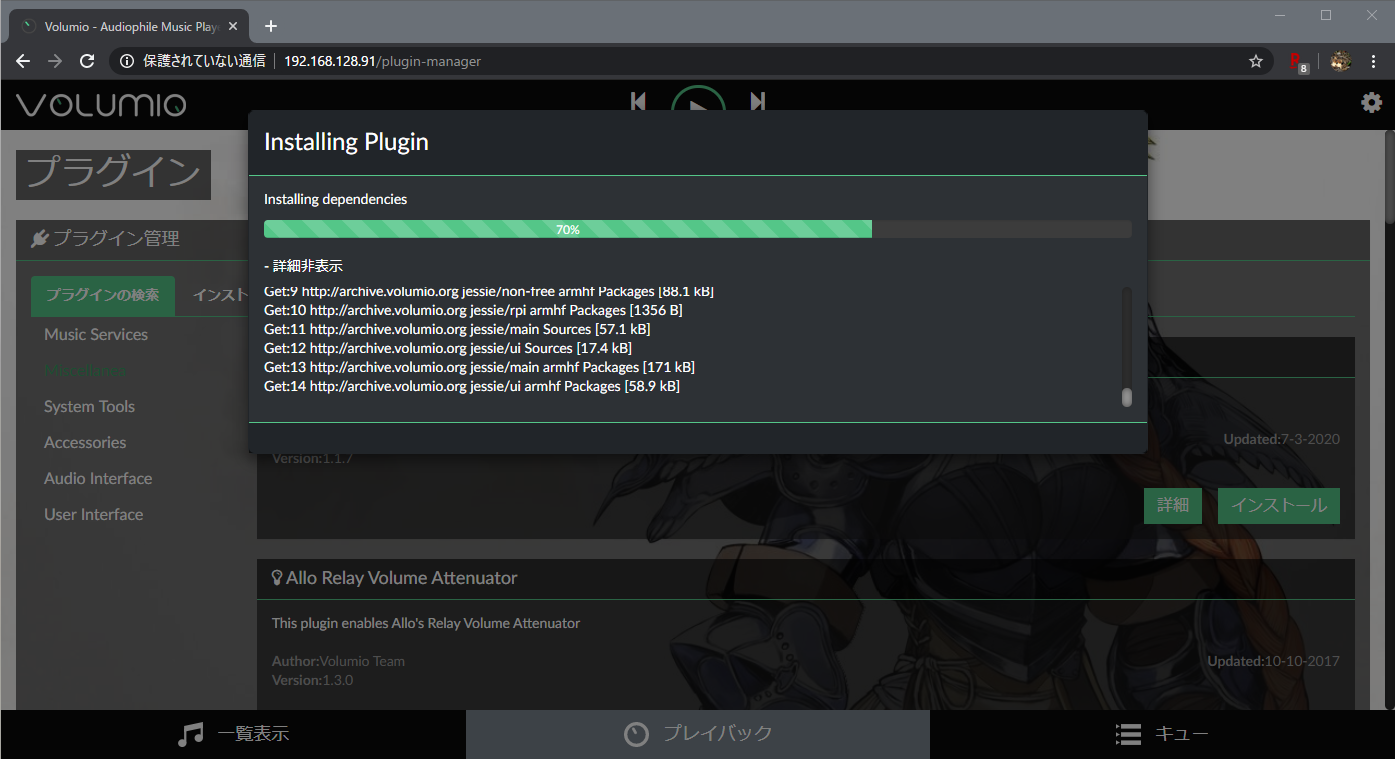Open 一覧表示 browse tab
1395x759 pixels.
pyautogui.click(x=232, y=734)
